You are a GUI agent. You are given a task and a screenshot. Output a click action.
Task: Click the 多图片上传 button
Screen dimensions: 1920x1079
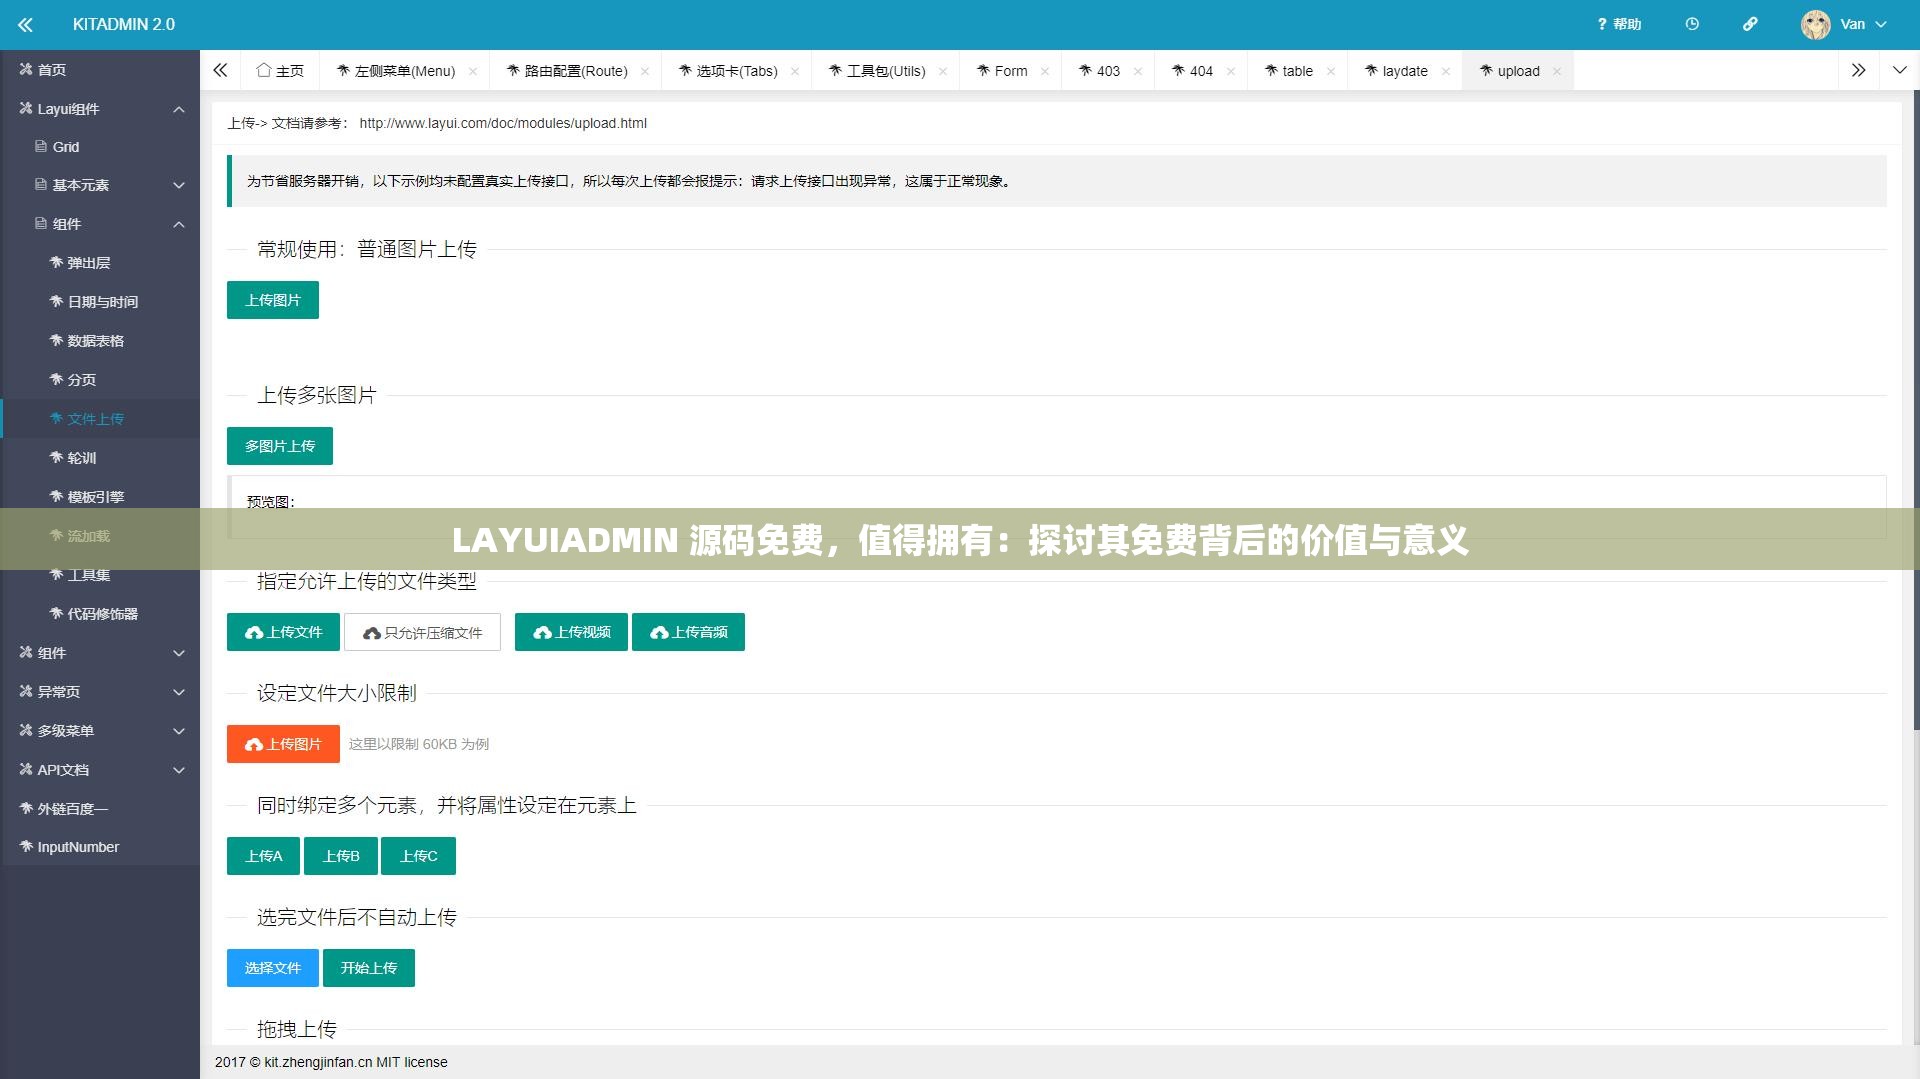click(280, 446)
